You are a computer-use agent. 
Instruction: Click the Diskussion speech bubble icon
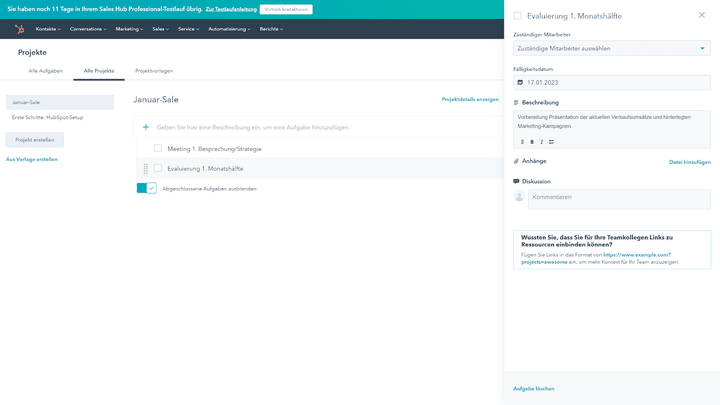point(516,181)
